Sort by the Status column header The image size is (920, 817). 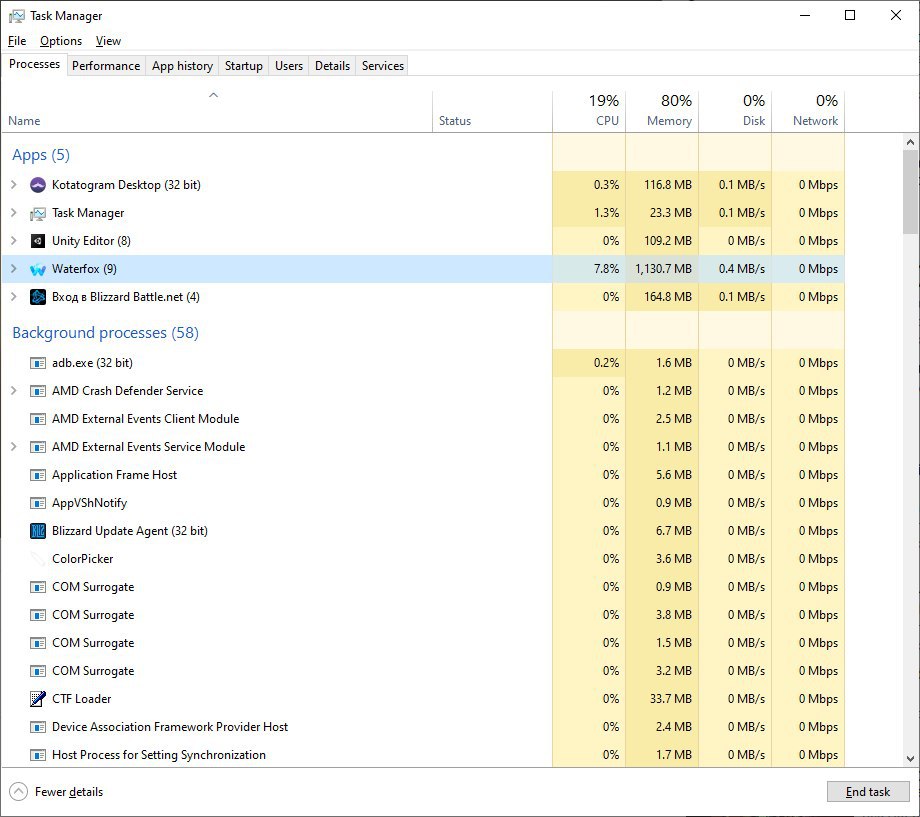492,112
